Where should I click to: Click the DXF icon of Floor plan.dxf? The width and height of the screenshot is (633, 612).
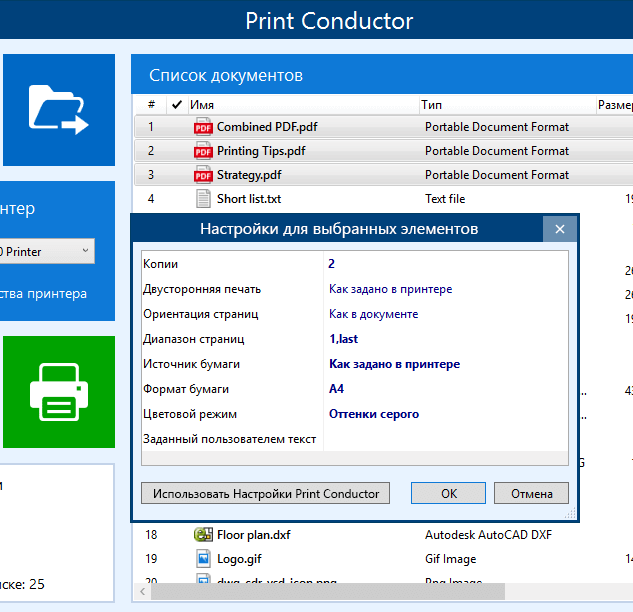pos(203,534)
